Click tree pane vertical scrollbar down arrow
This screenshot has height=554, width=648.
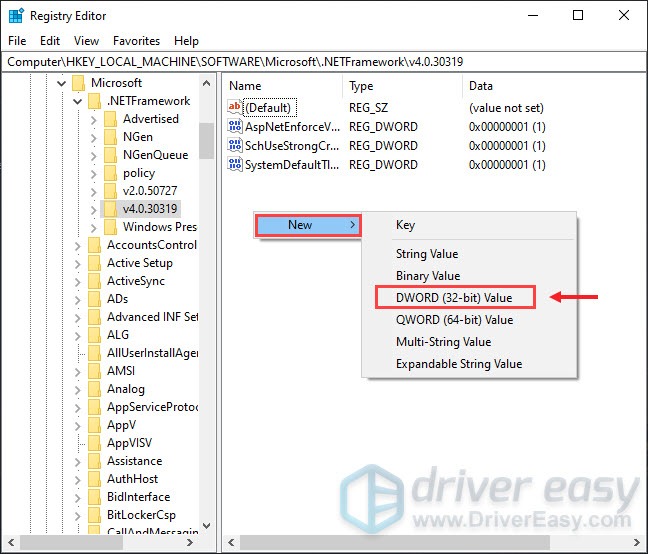[207, 525]
